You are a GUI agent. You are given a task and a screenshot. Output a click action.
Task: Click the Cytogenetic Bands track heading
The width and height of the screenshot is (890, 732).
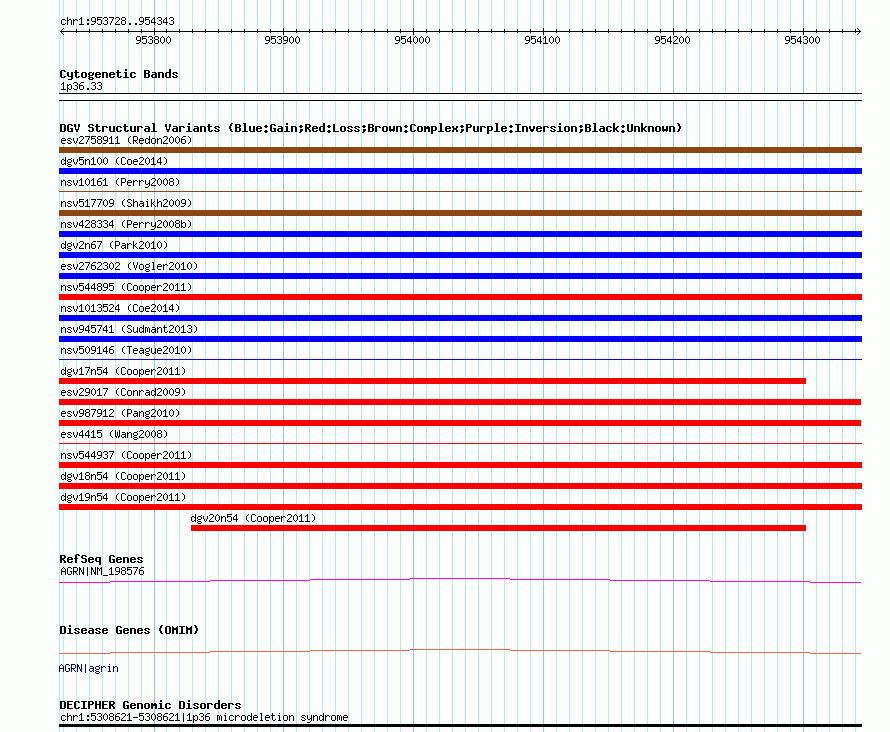coord(119,74)
